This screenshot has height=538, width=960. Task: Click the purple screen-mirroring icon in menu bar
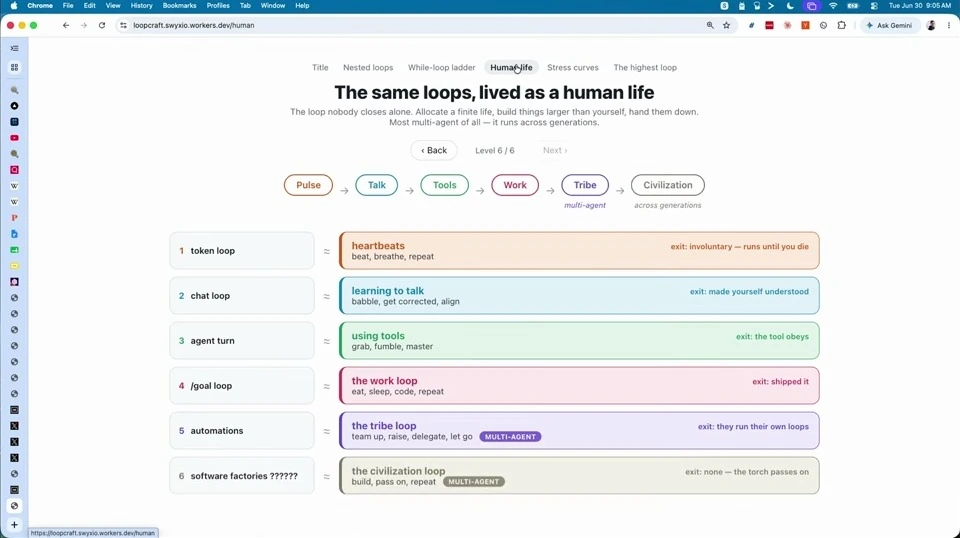coord(812,6)
